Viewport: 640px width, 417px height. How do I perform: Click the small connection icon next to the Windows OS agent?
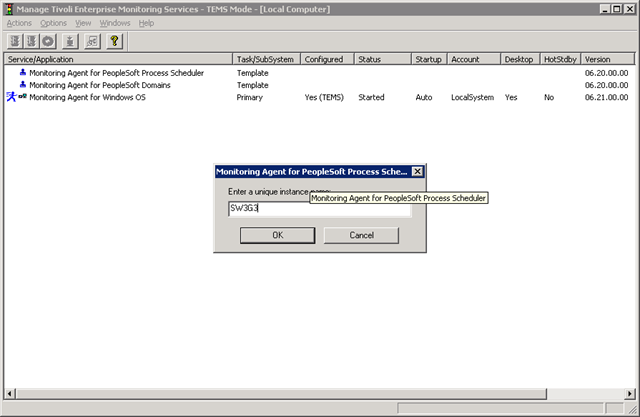click(22, 97)
